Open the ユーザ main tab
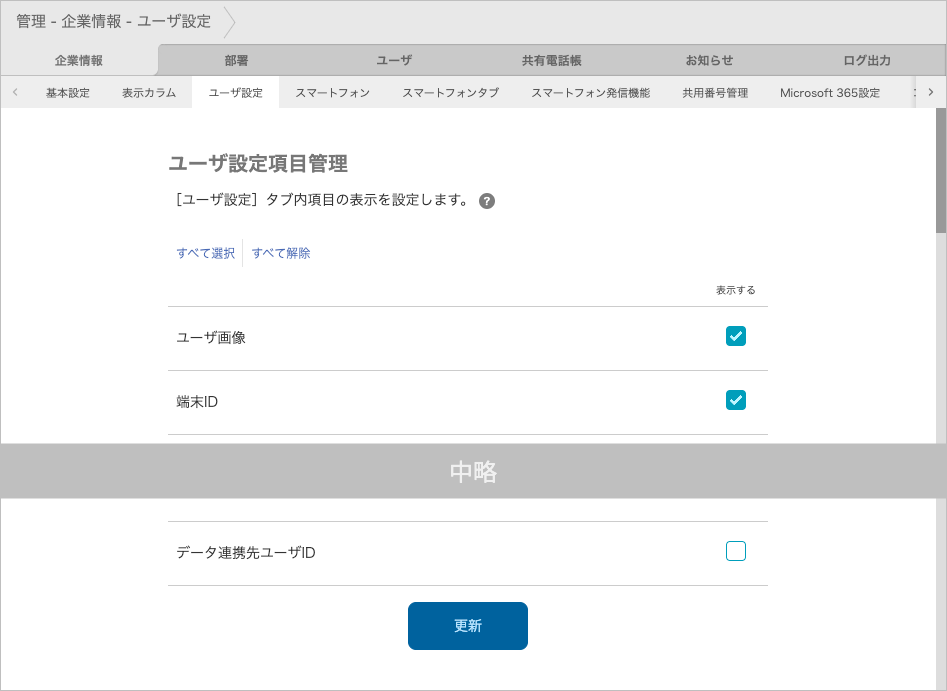Viewport: 947px width, 691px height. 394,60
